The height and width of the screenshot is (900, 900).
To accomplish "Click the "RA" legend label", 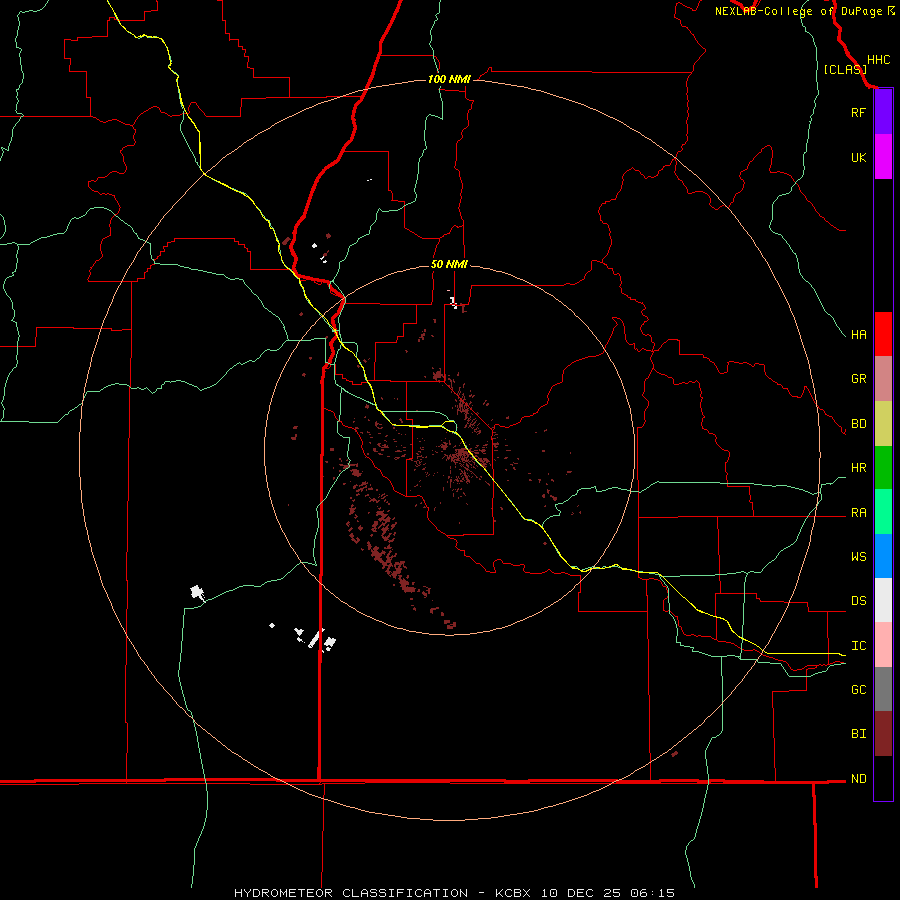I will (x=858, y=513).
